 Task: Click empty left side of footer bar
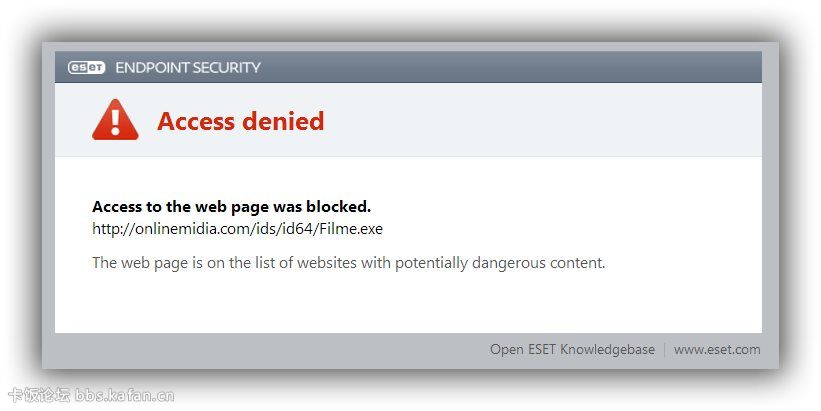[x=250, y=349]
